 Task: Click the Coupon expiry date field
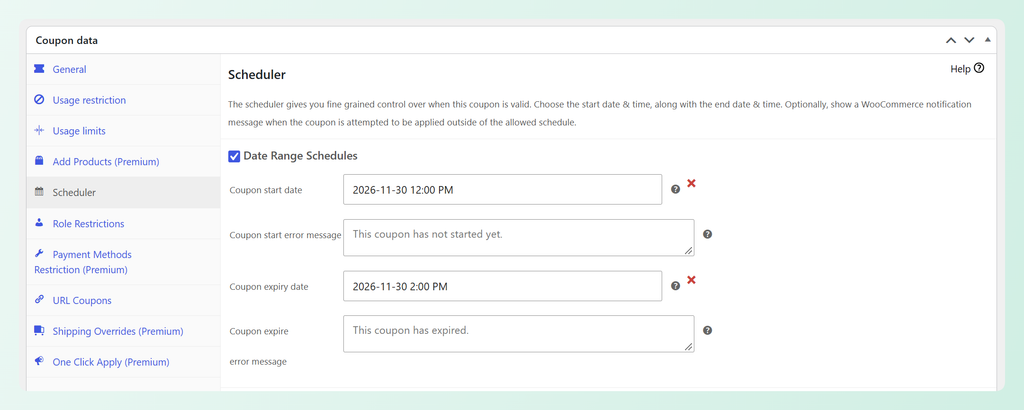coord(502,286)
